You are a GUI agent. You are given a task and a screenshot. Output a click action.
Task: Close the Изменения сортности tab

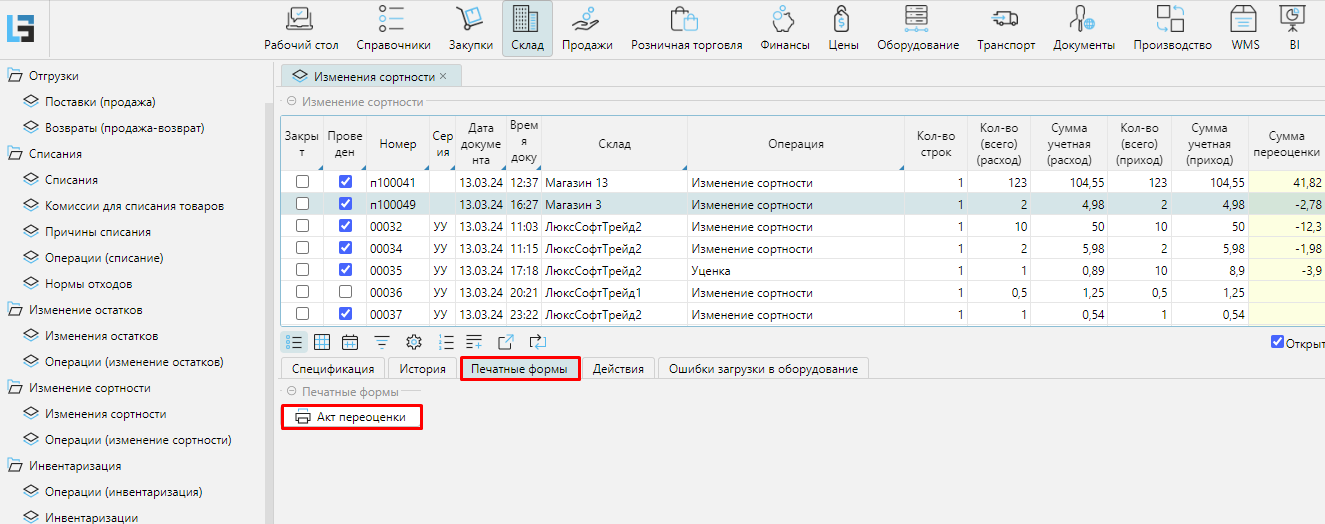point(443,76)
